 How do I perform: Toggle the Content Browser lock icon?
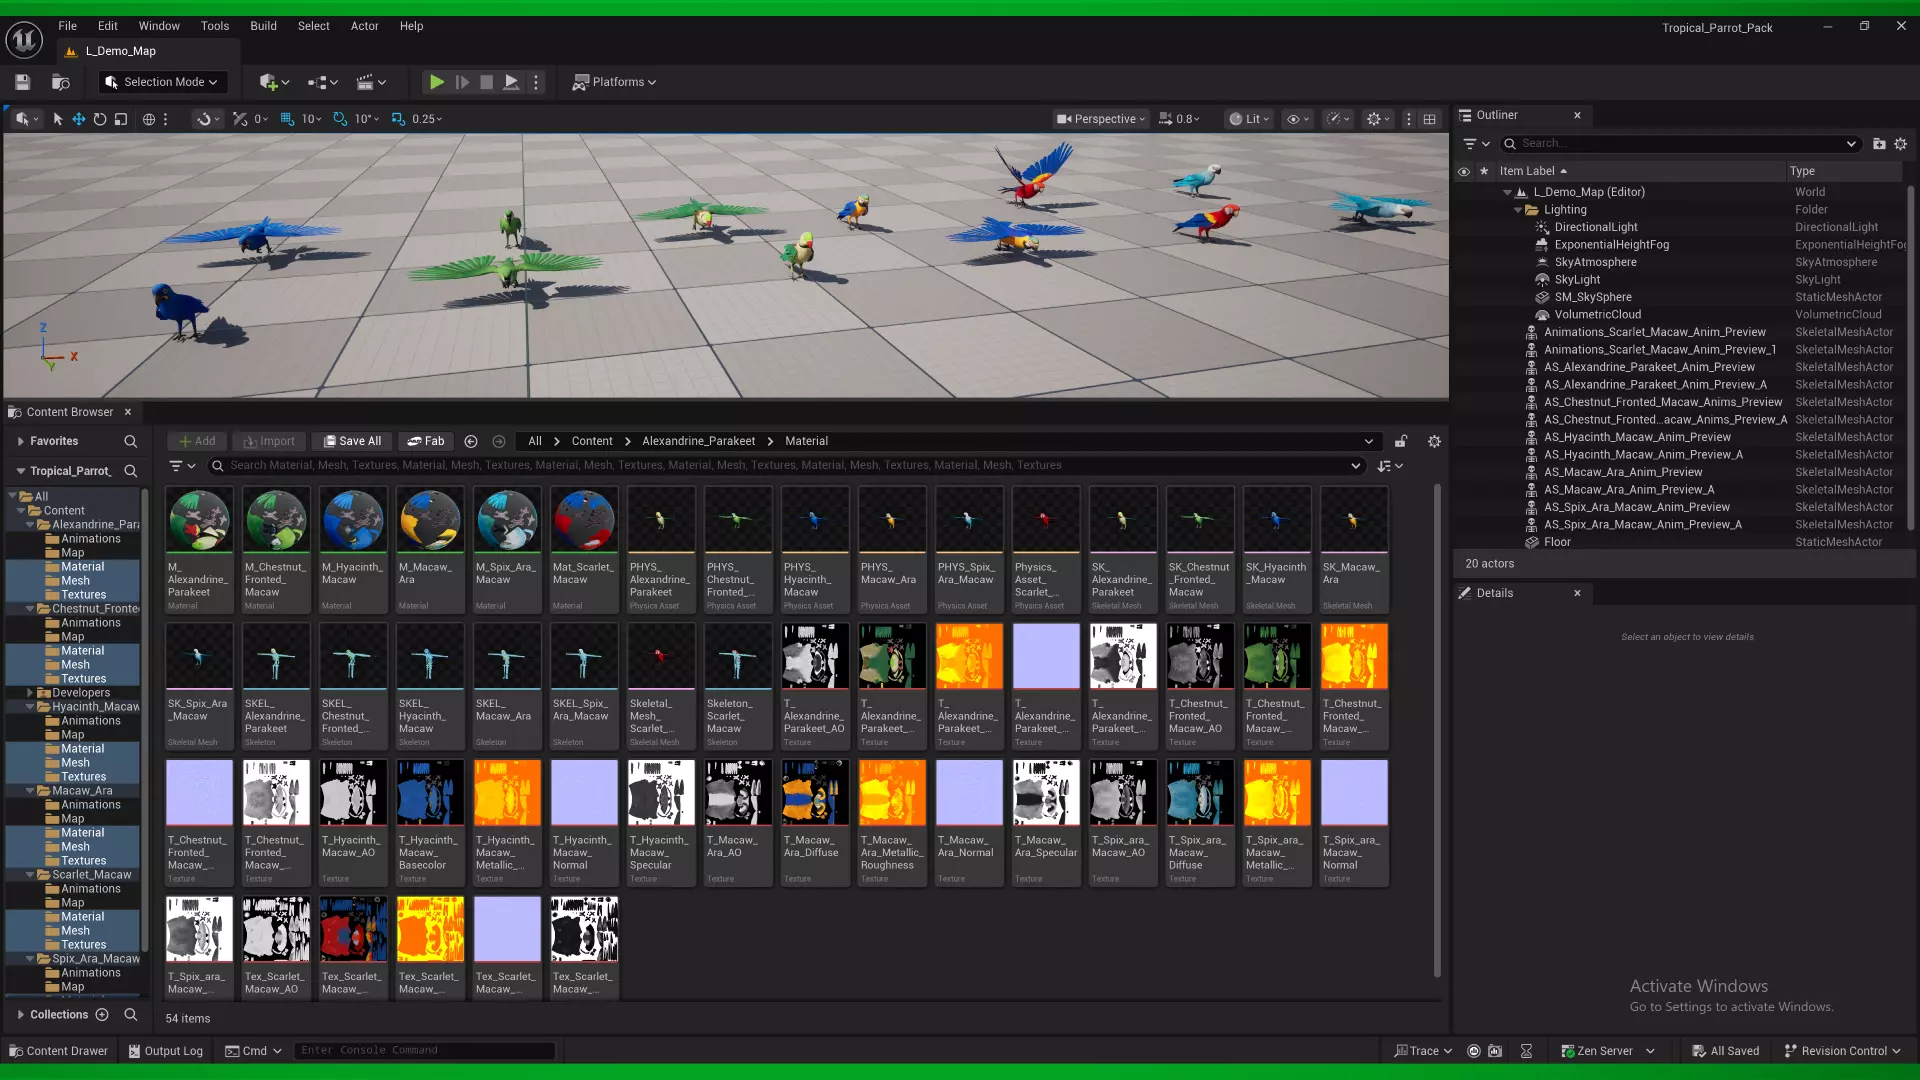1401,441
